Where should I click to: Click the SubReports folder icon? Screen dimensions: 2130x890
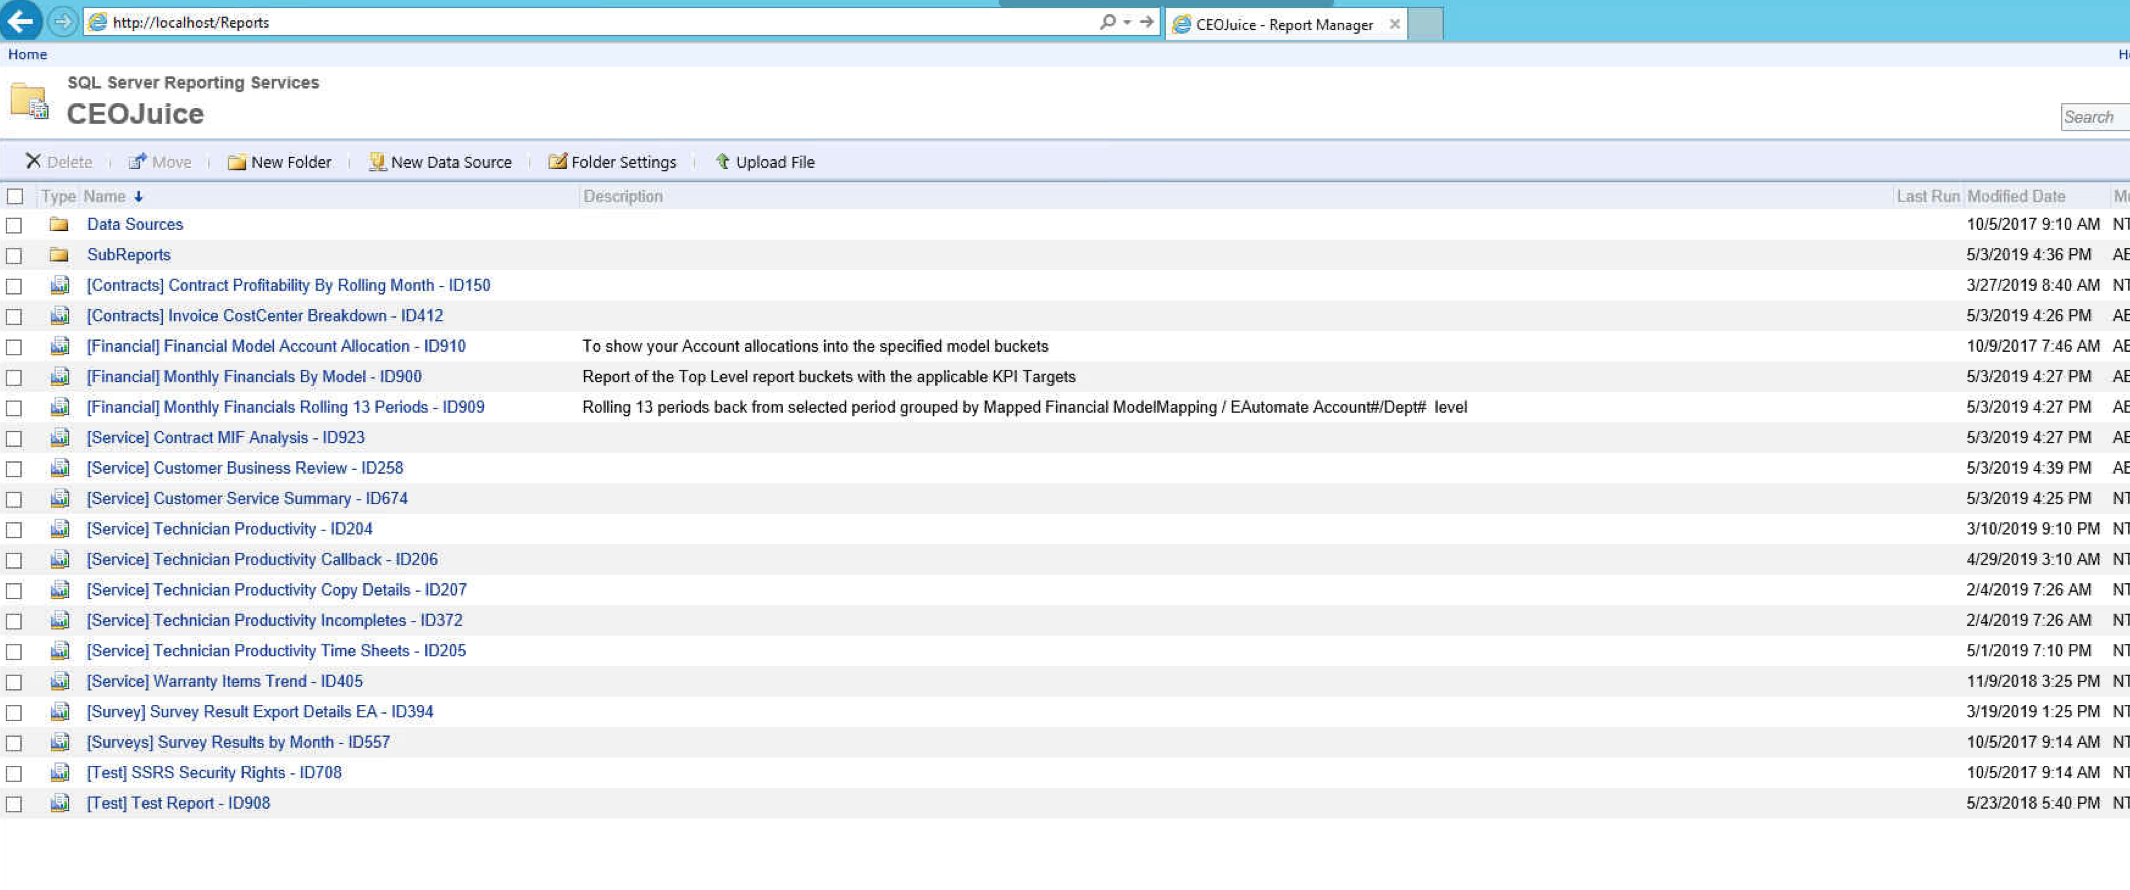[59, 255]
